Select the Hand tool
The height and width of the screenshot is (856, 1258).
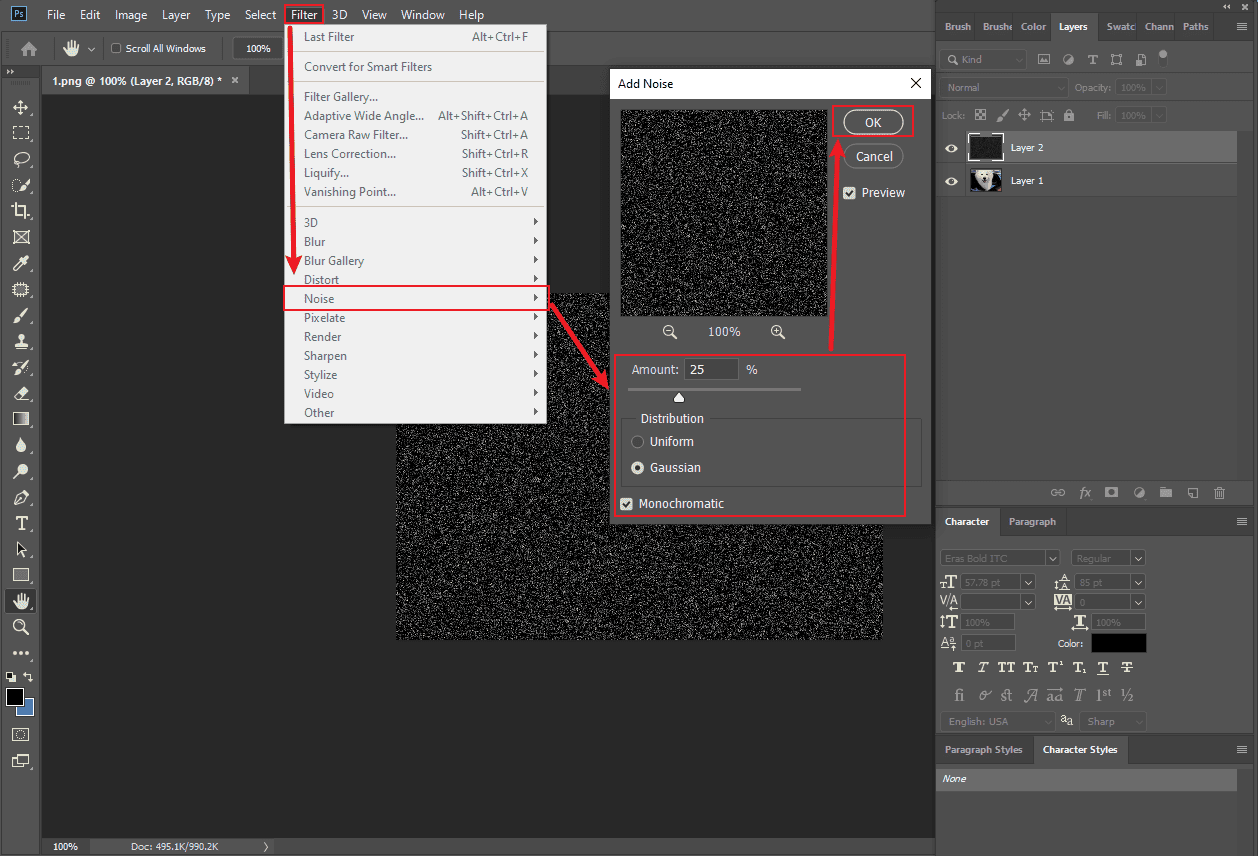point(20,600)
